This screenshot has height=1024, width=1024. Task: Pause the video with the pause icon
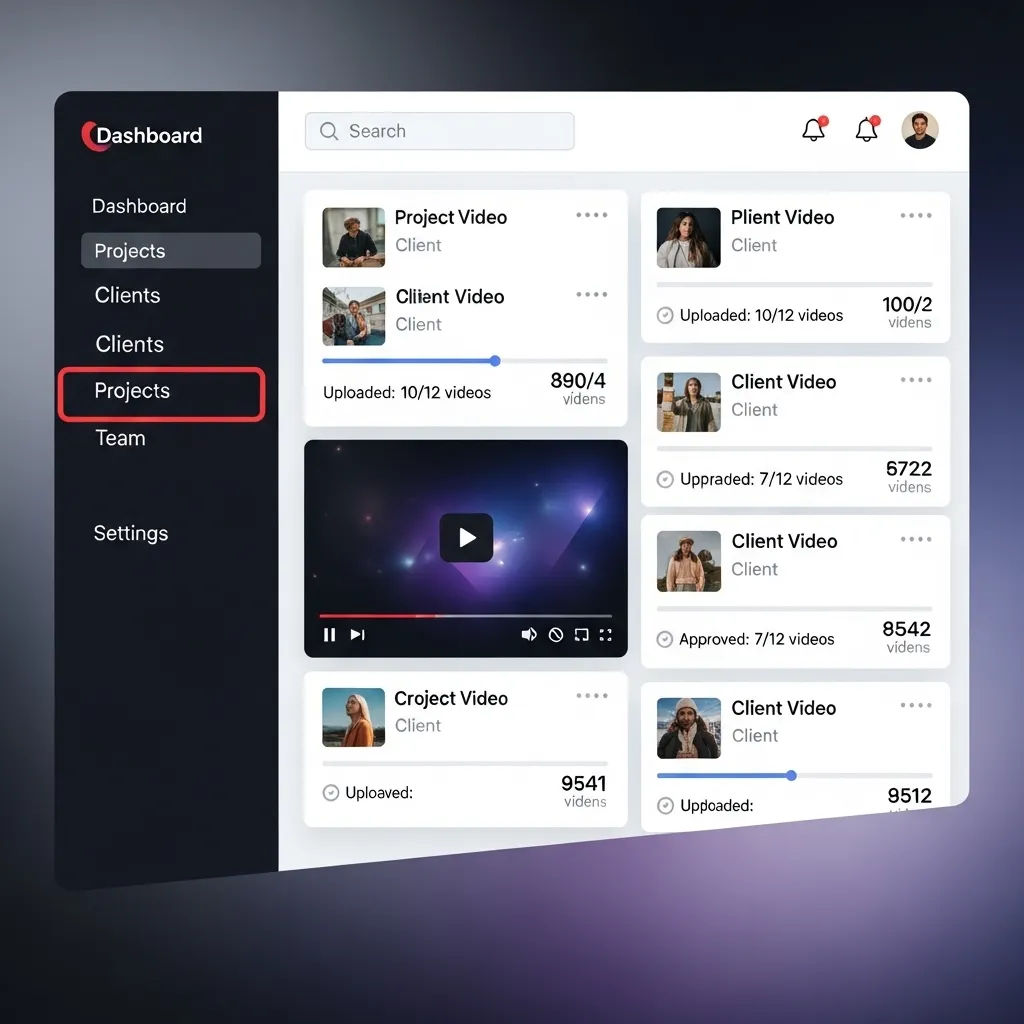(329, 635)
